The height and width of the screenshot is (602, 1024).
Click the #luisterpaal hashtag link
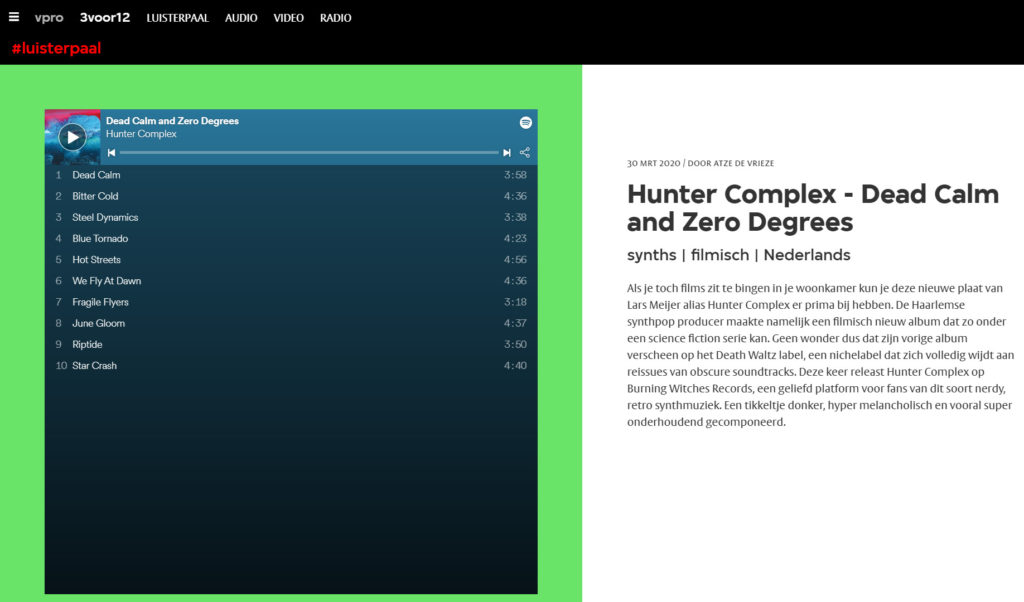coord(56,48)
